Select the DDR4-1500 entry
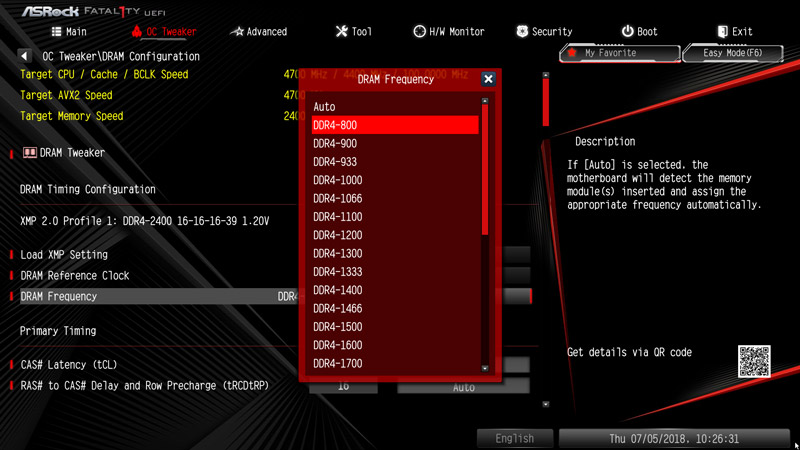This screenshot has width=800, height=450. click(x=395, y=327)
